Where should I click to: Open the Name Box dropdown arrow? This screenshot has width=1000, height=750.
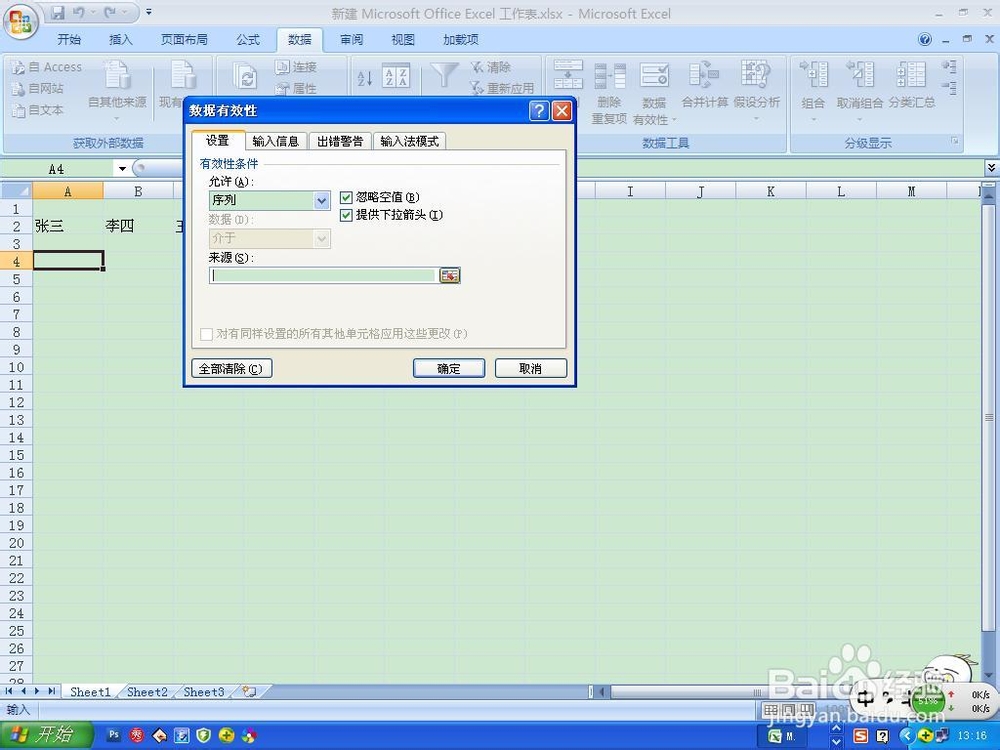[122, 169]
